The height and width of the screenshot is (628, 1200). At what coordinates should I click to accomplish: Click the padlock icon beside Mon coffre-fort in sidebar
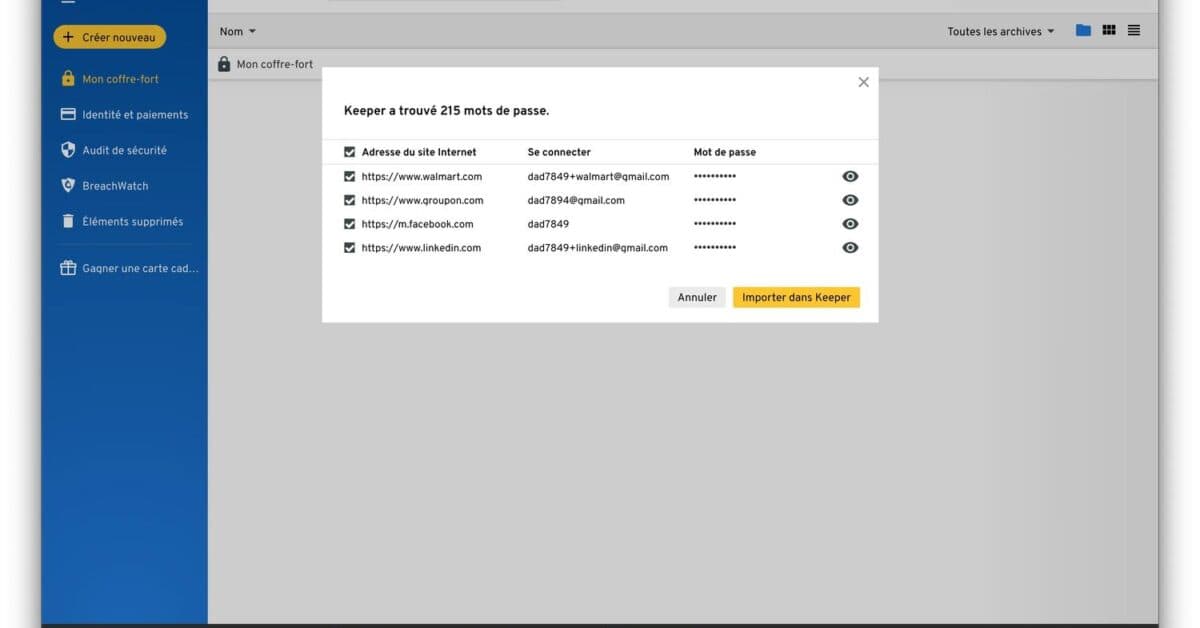[x=68, y=79]
